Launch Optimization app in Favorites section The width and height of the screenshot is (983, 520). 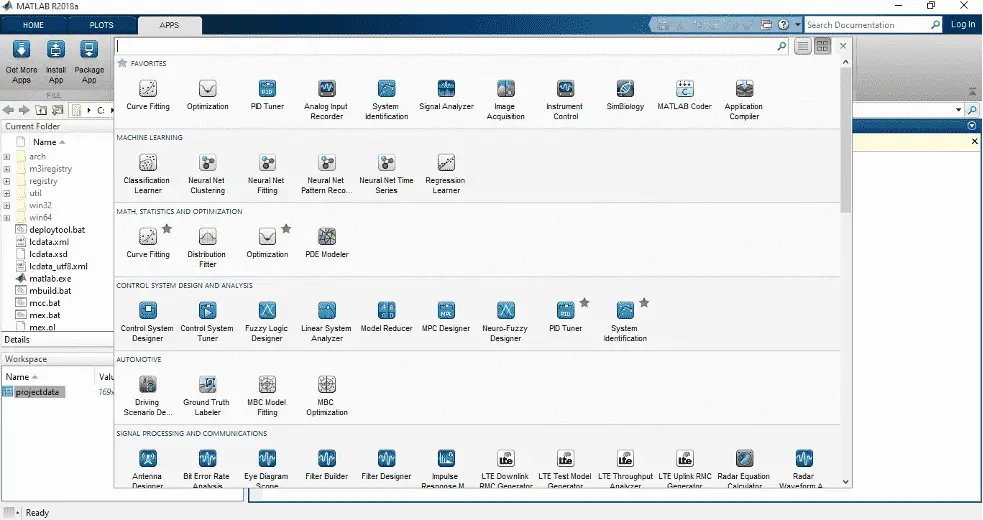208,95
